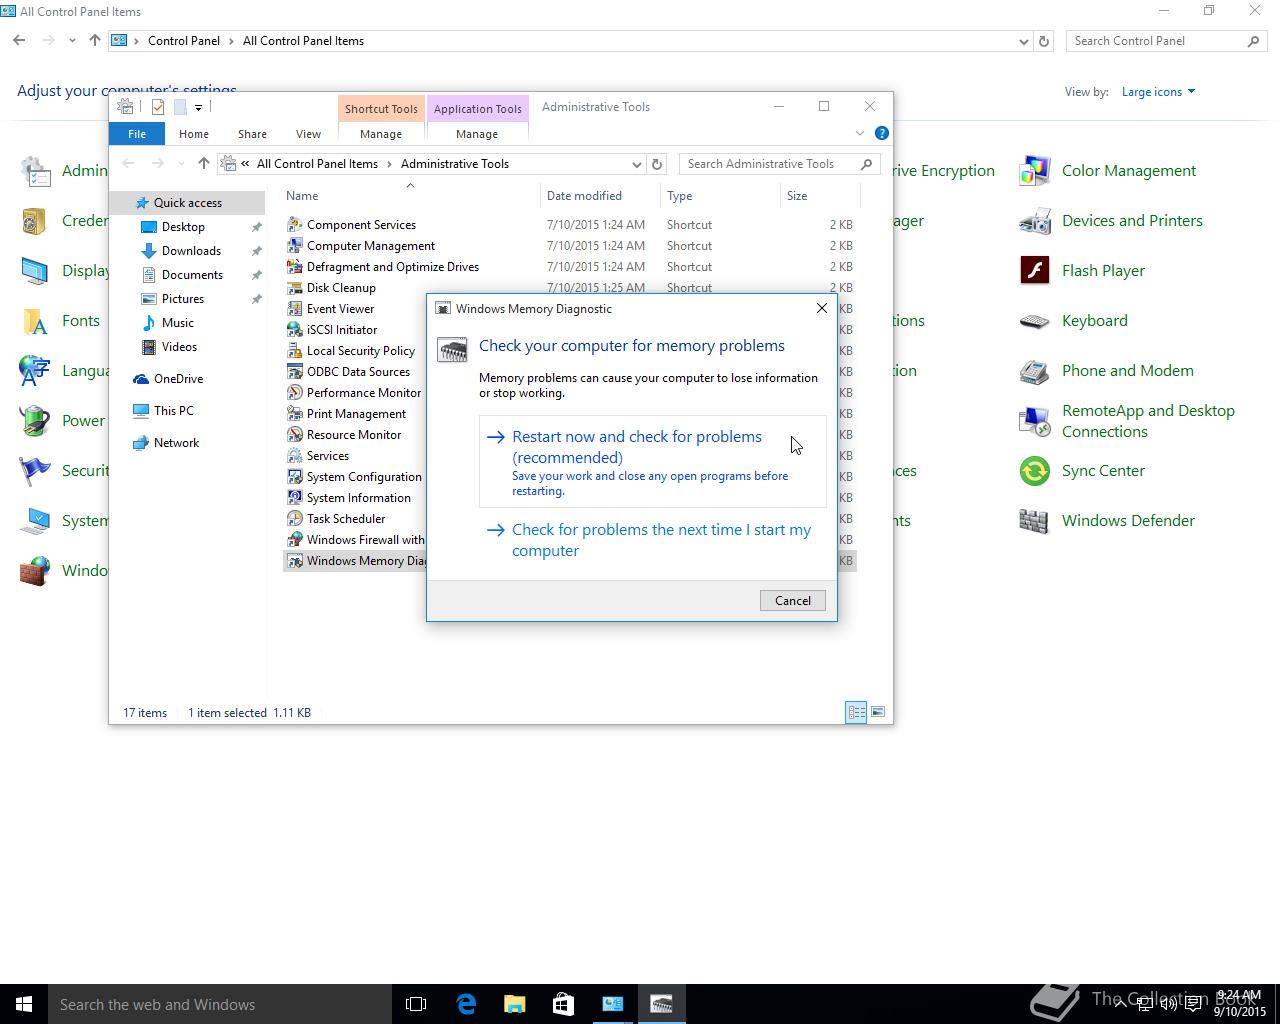Click the Help question mark in Administrative Tools
1280x1024 pixels.
[881, 133]
